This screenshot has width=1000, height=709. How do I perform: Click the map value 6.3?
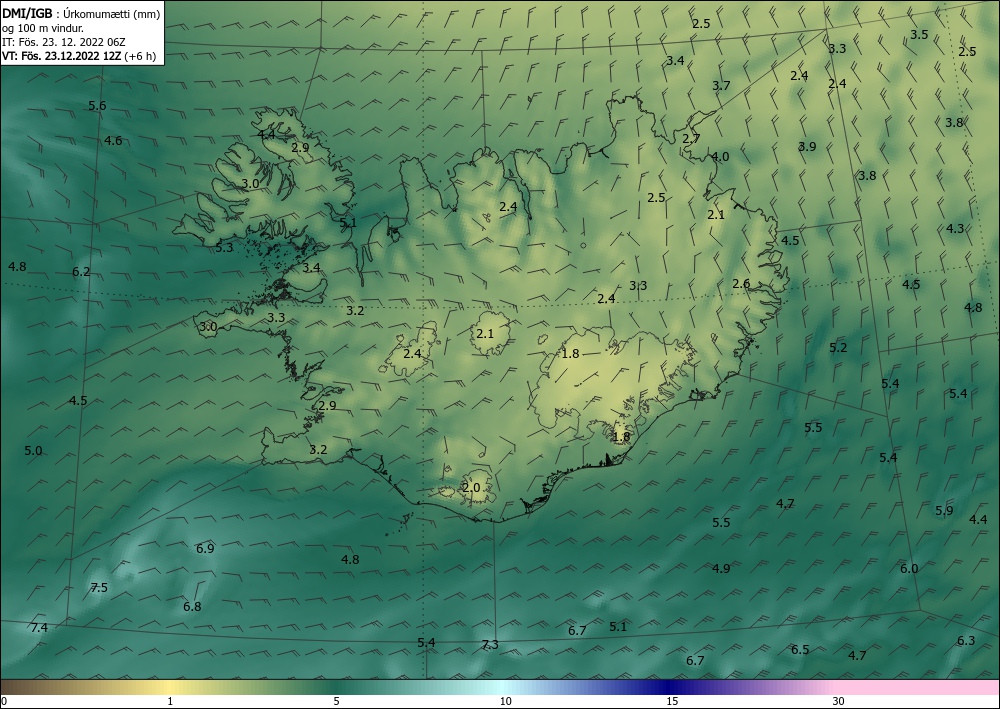click(966, 641)
